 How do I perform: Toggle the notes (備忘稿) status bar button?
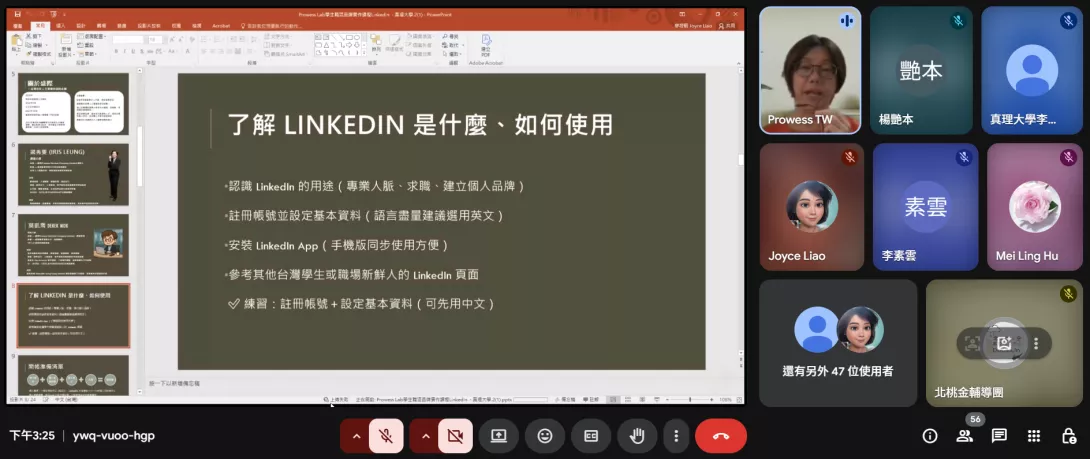coord(566,400)
